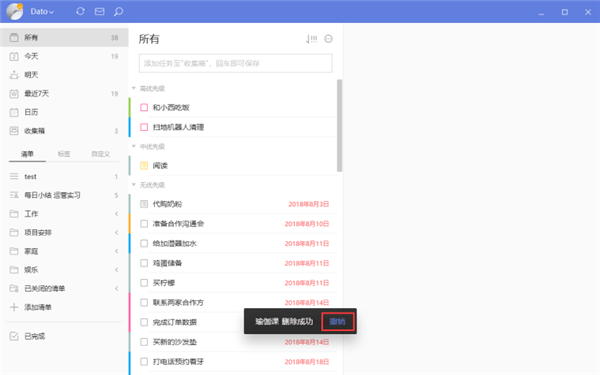Click the note icon beside 代购奶粉
Image resolution: width=600 pixels, height=375 pixels.
pos(144,204)
